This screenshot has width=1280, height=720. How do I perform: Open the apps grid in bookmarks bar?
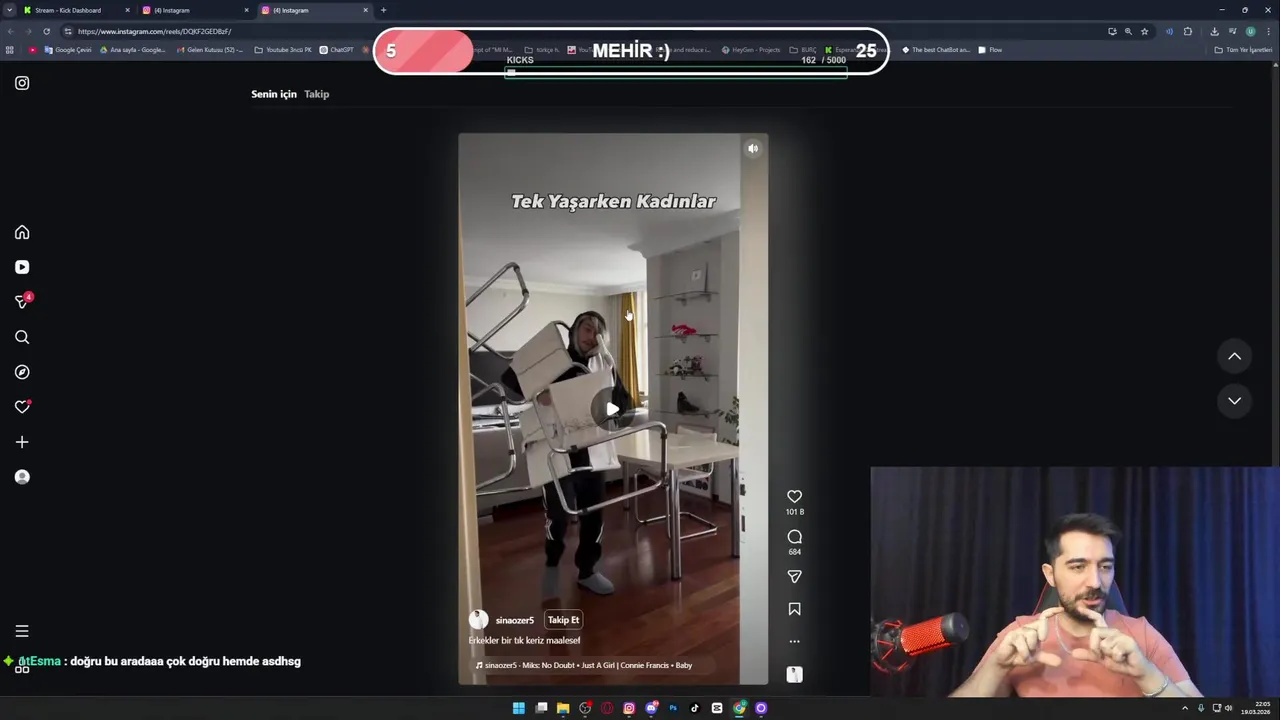coord(10,50)
